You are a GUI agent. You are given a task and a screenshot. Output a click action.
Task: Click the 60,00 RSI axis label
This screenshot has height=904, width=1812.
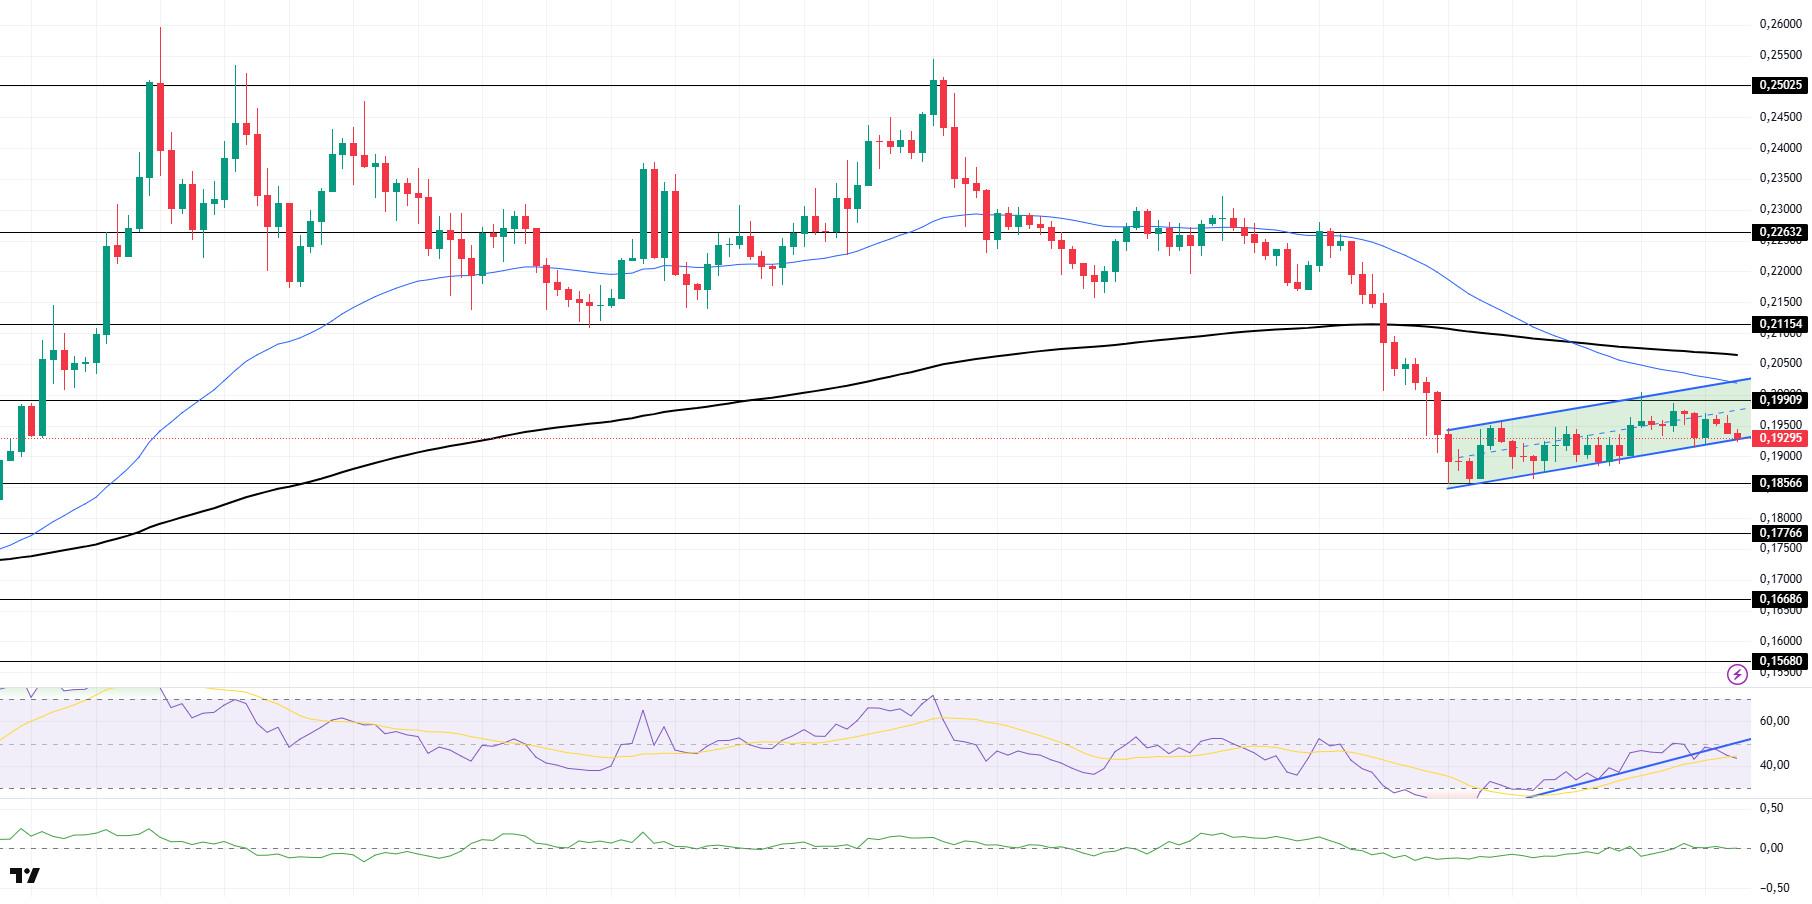click(x=1774, y=721)
